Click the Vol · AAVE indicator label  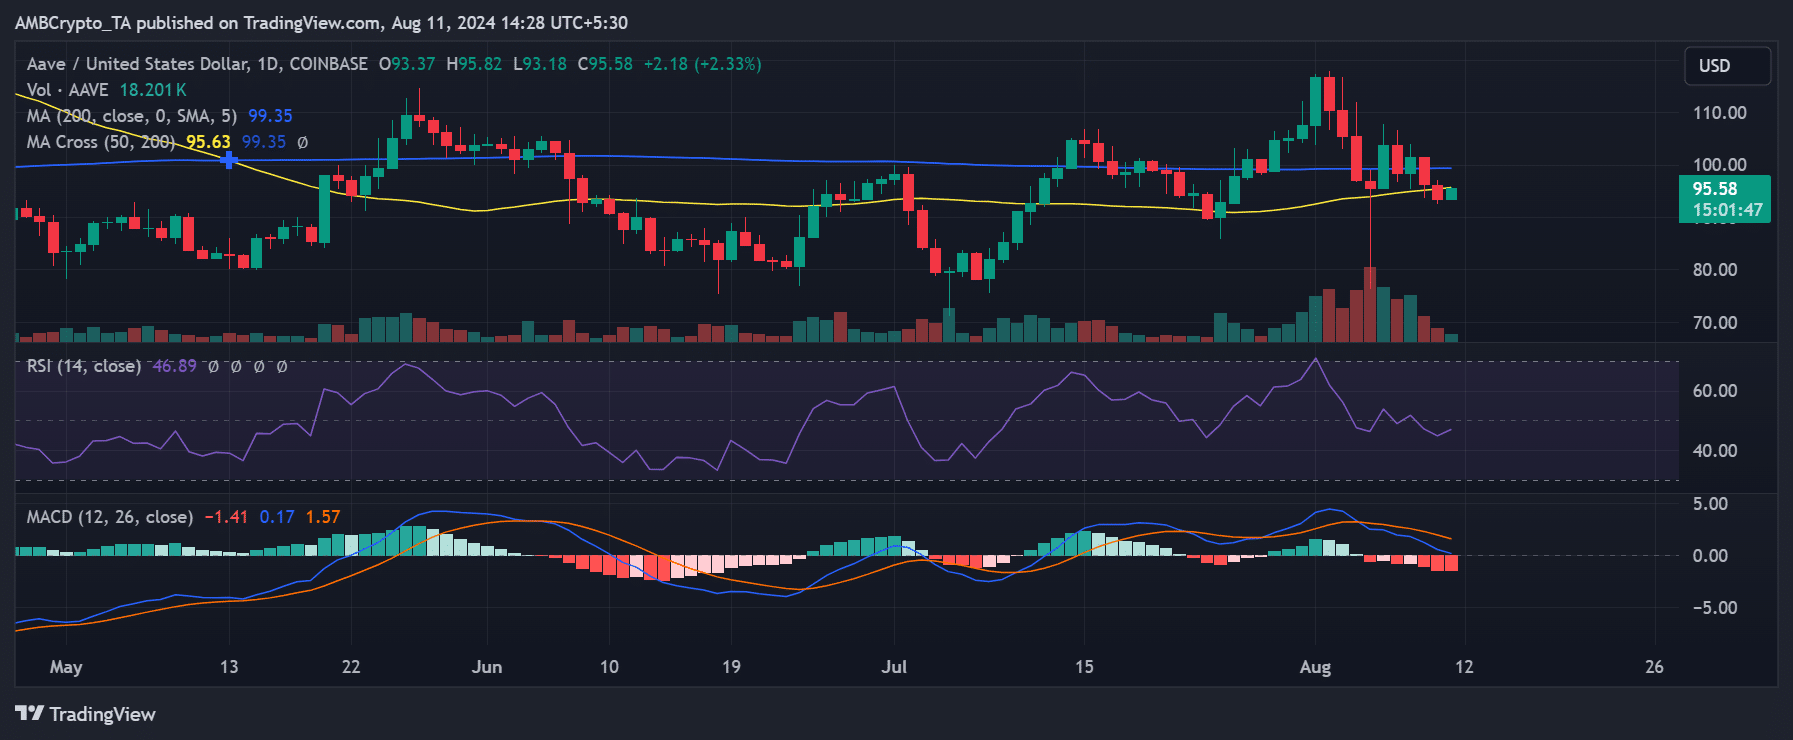pyautogui.click(x=69, y=90)
